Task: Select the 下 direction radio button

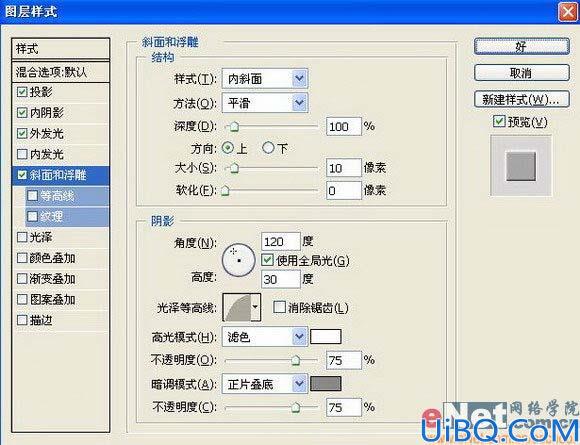Action: click(x=268, y=148)
